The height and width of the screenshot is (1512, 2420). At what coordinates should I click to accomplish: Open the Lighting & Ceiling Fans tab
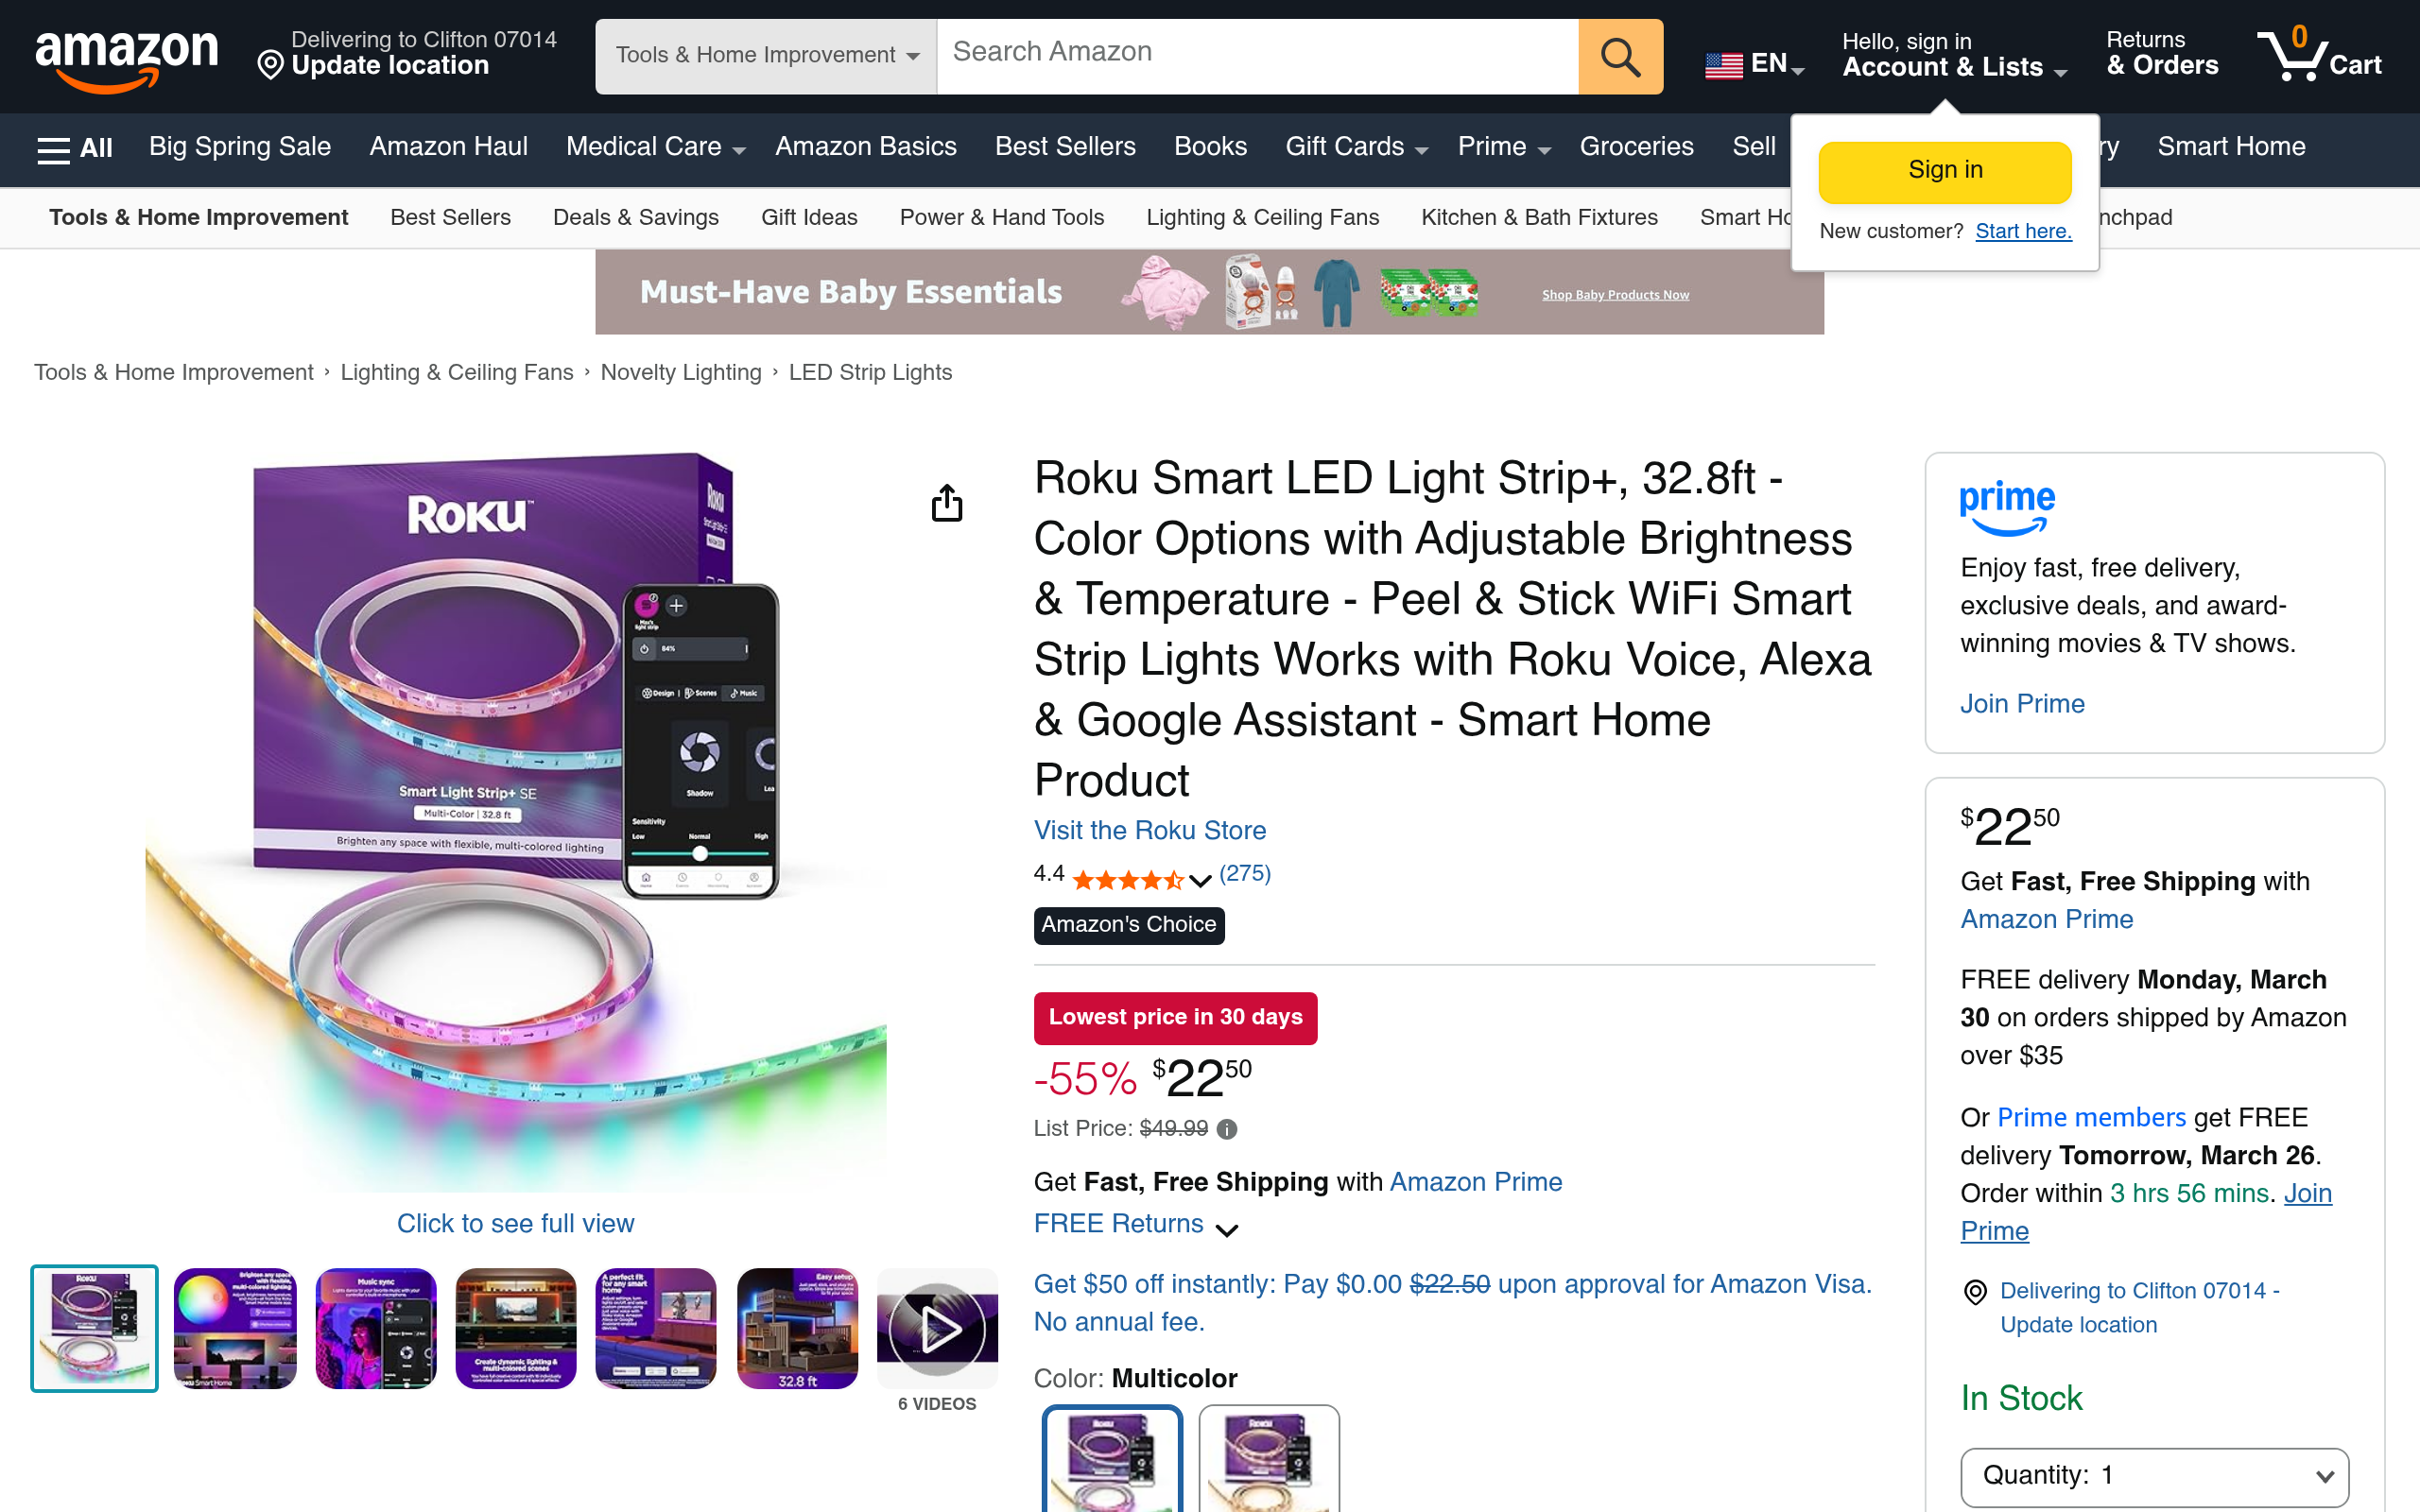pyautogui.click(x=1262, y=217)
